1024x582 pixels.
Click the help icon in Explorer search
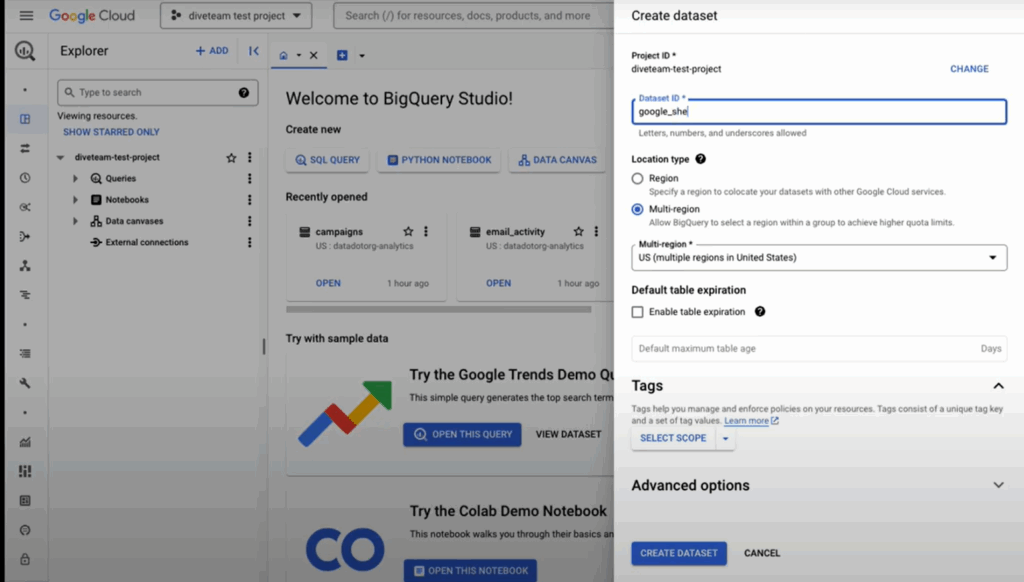point(244,93)
